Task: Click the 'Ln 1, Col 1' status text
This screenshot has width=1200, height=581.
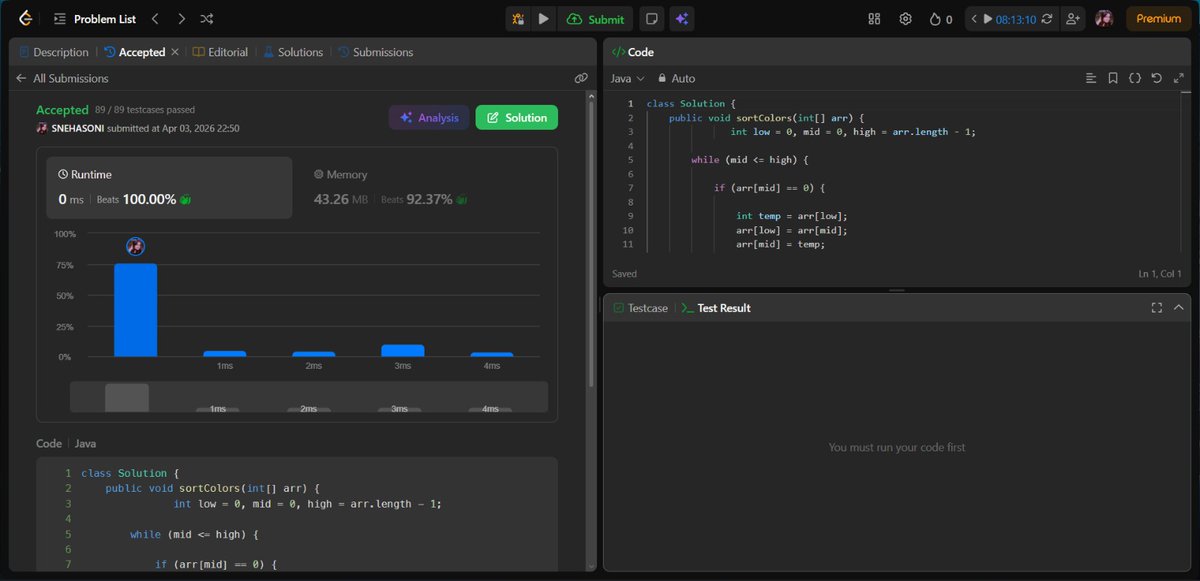Action: [x=1160, y=273]
